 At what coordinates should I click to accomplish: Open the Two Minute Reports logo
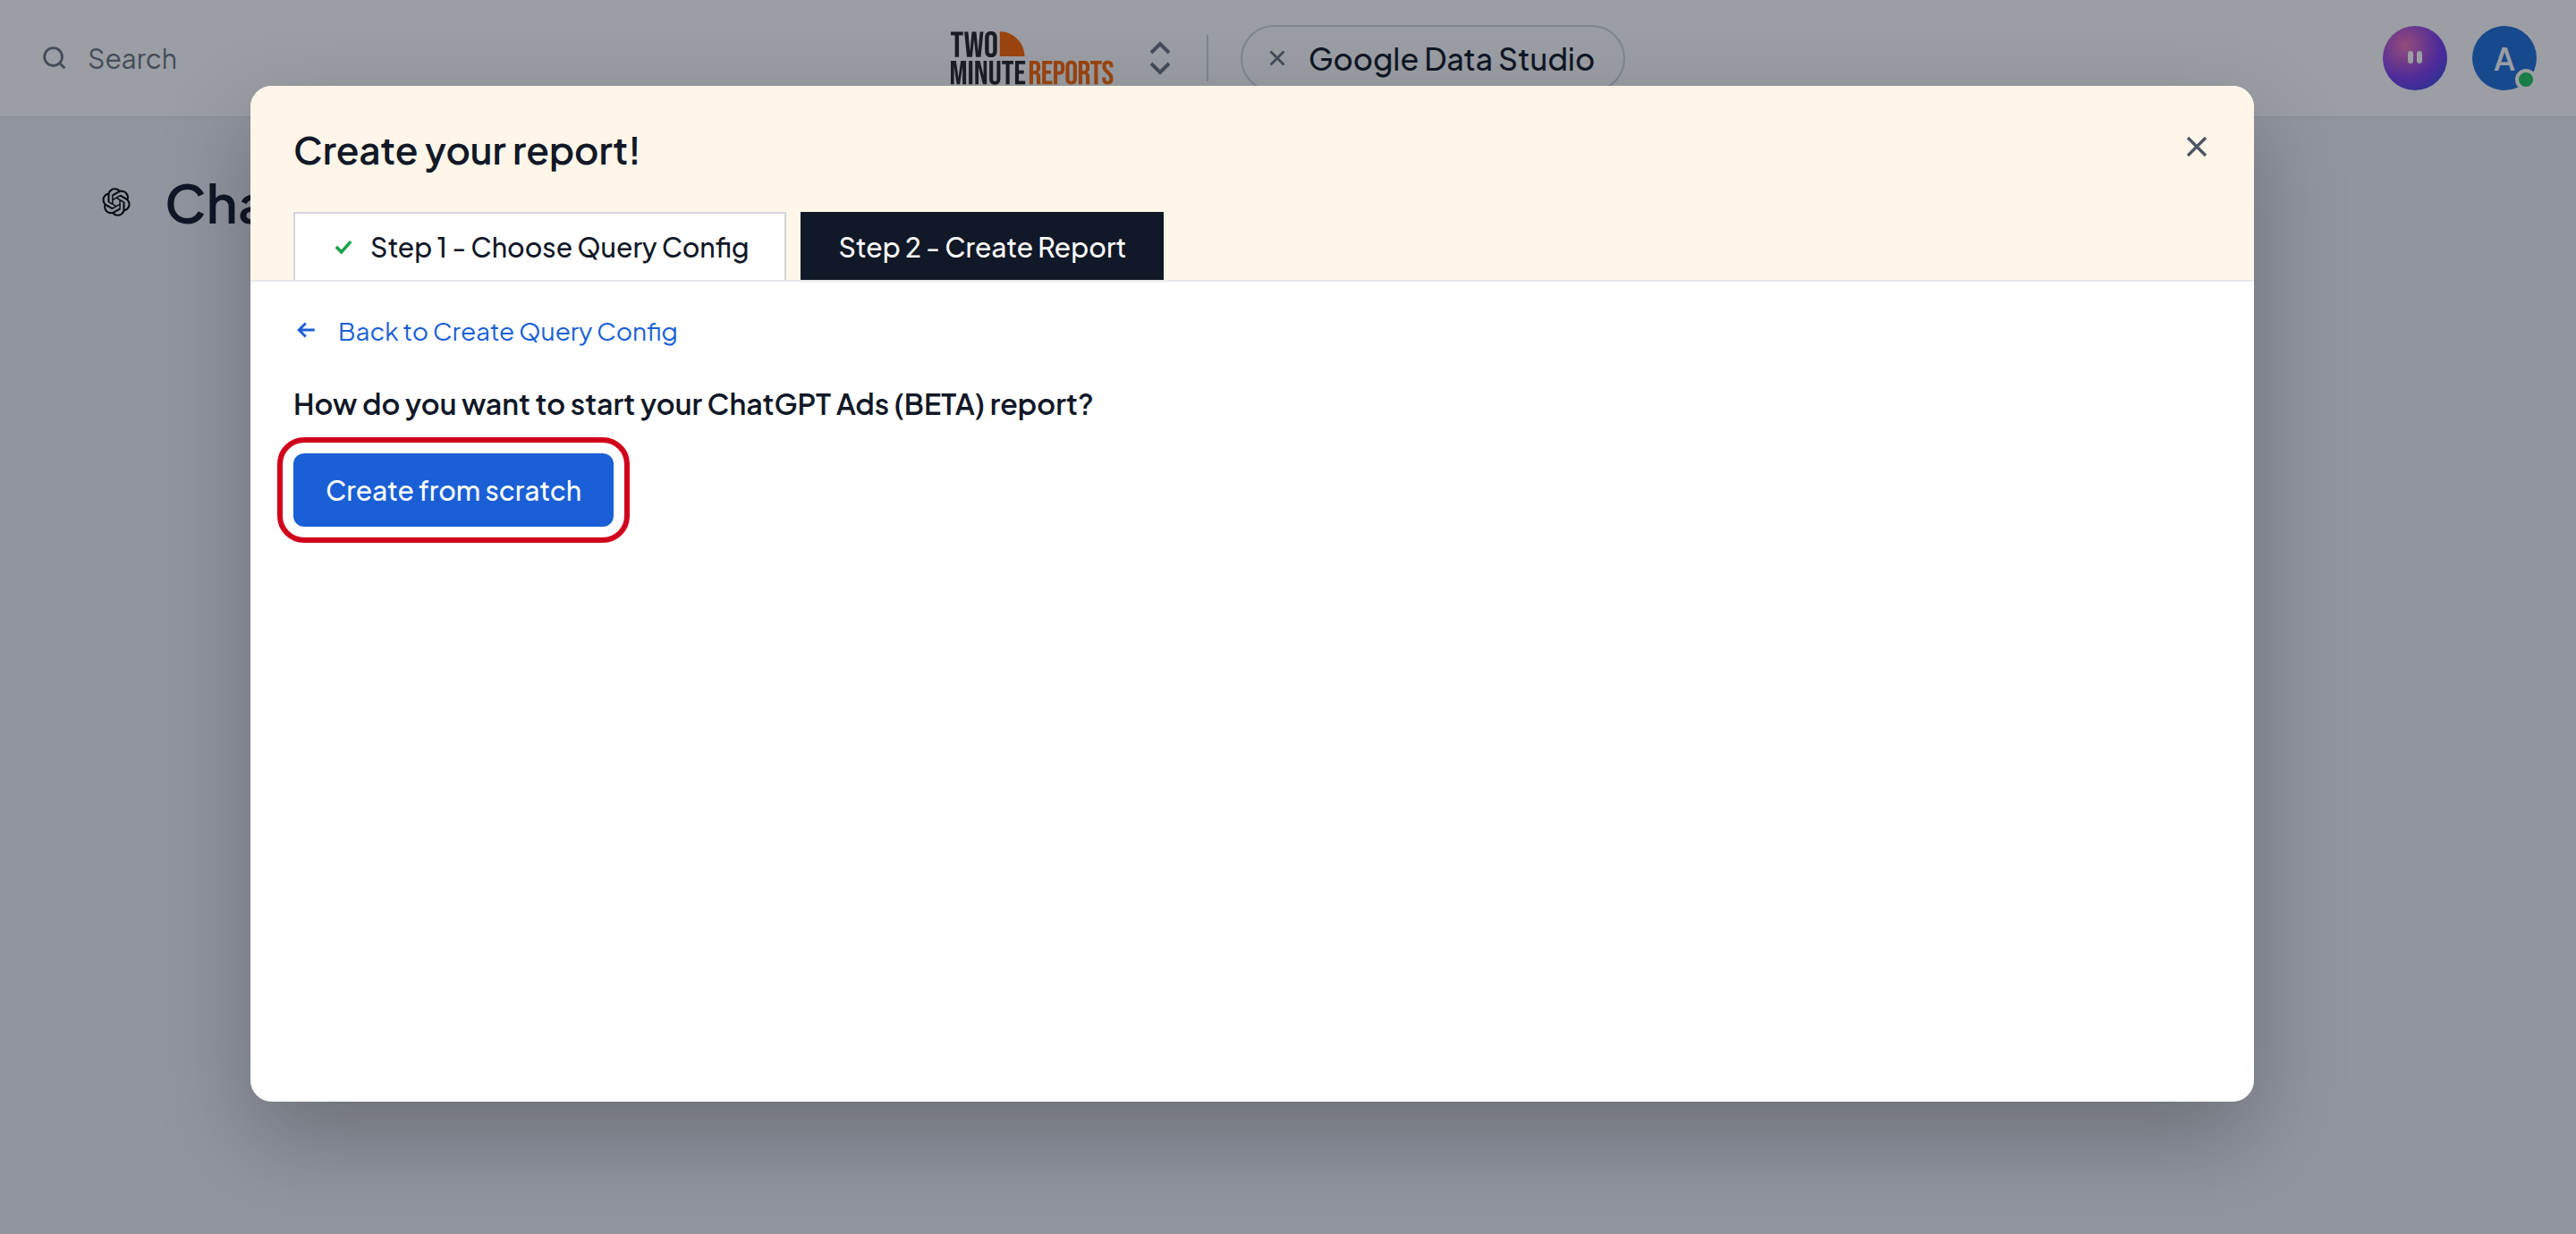(x=1031, y=58)
